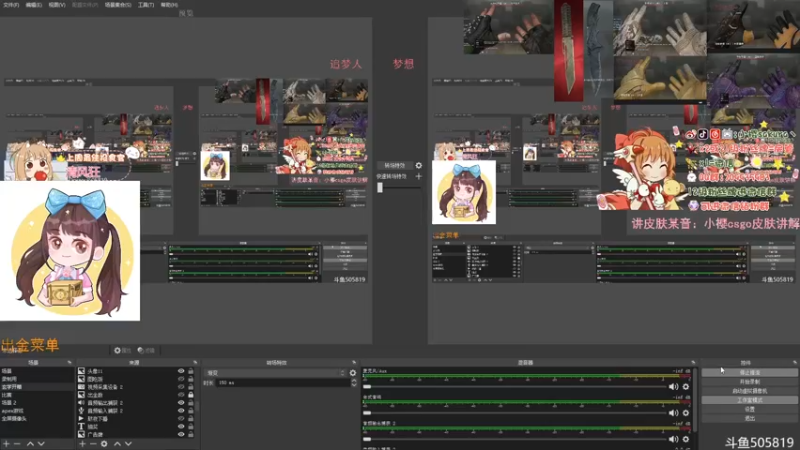The height and width of the screenshot is (450, 800).
Task: Click the transition duration input field
Action: (x=283, y=383)
